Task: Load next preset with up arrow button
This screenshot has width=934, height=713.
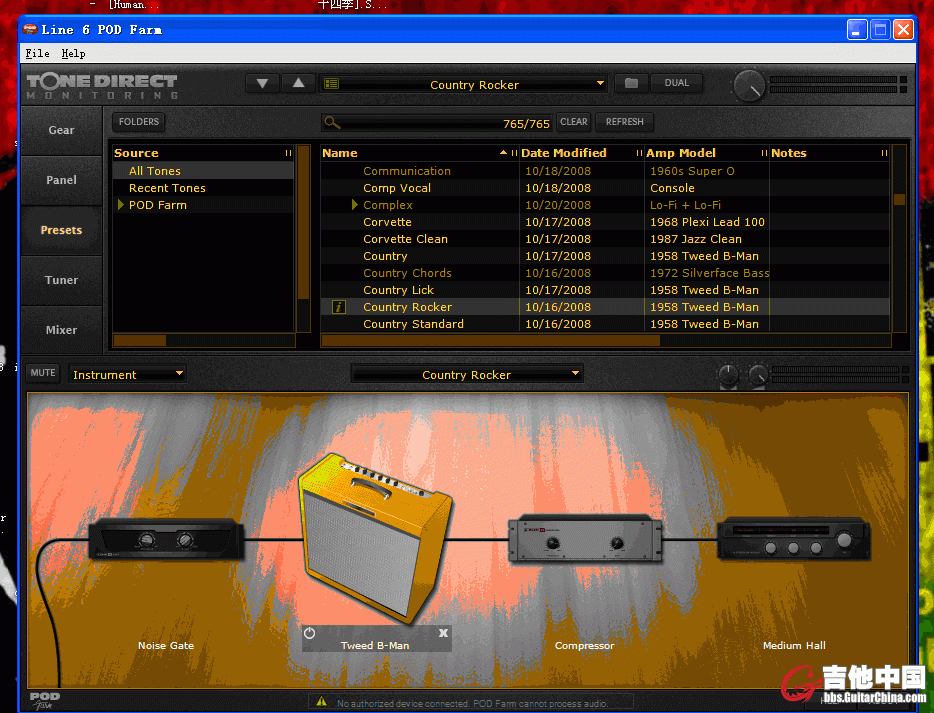Action: click(298, 83)
